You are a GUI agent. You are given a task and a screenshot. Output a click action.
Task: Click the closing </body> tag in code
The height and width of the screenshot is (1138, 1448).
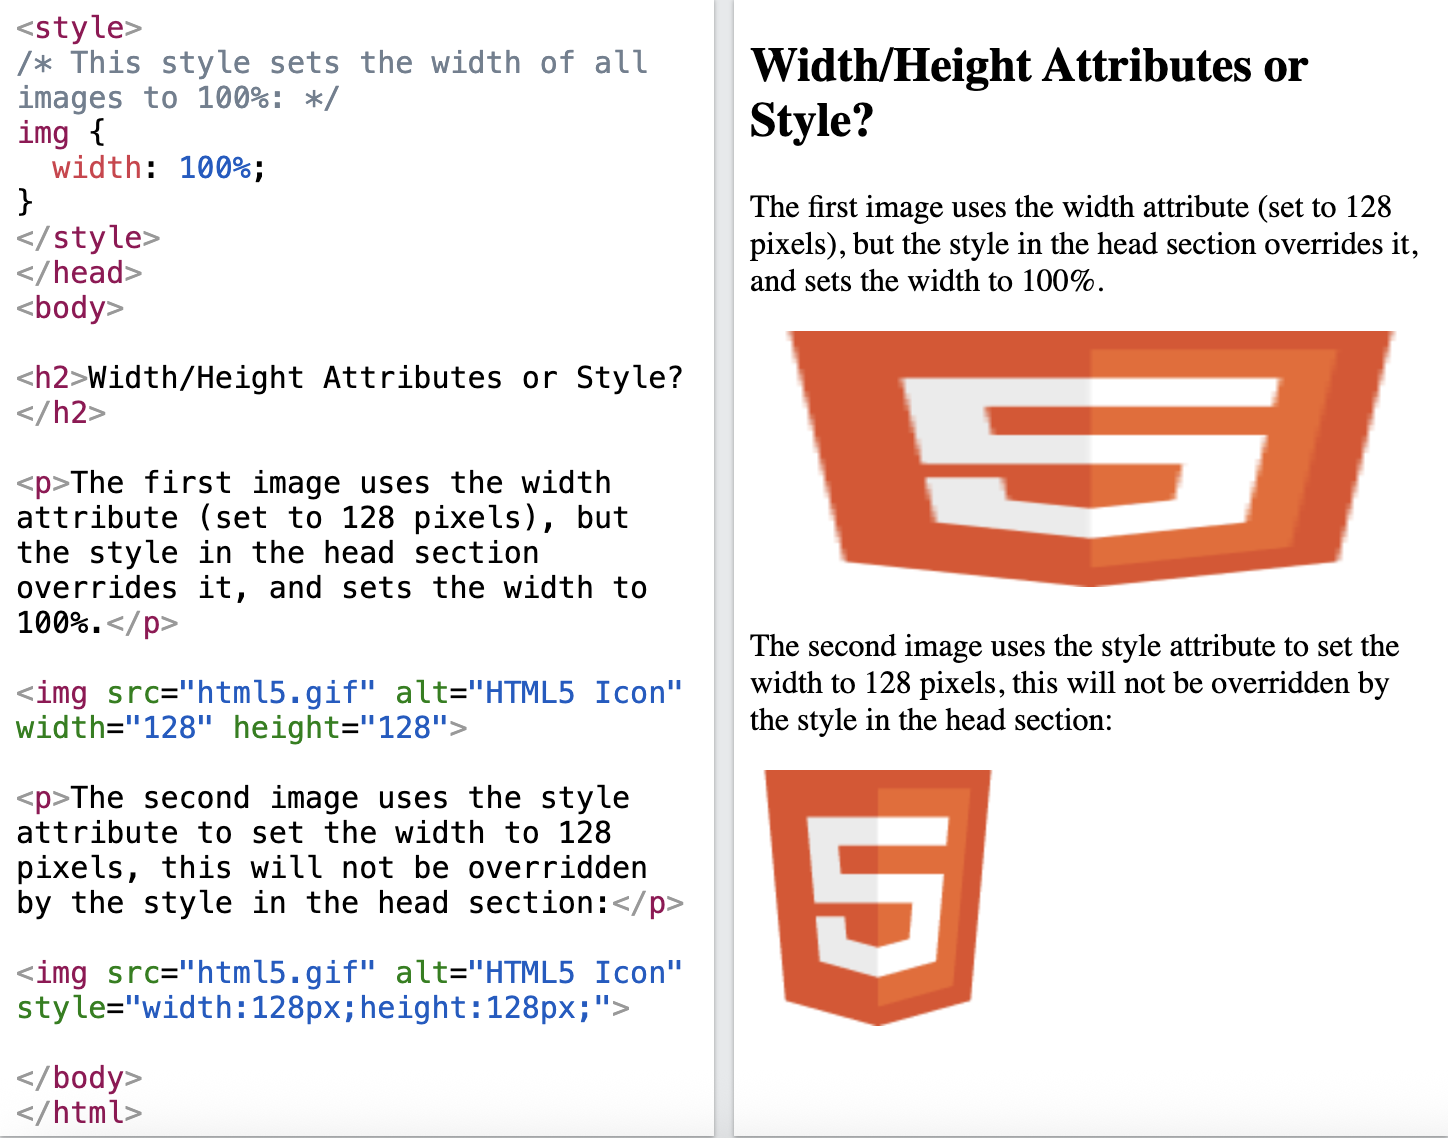[79, 1078]
